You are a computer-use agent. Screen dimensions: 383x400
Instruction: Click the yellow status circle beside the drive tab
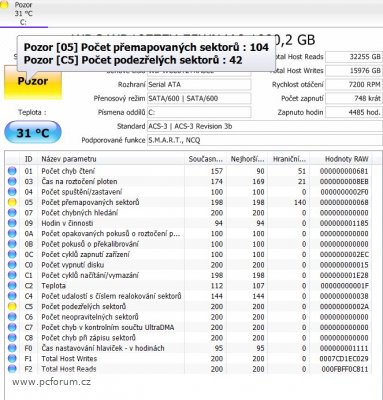4,5
